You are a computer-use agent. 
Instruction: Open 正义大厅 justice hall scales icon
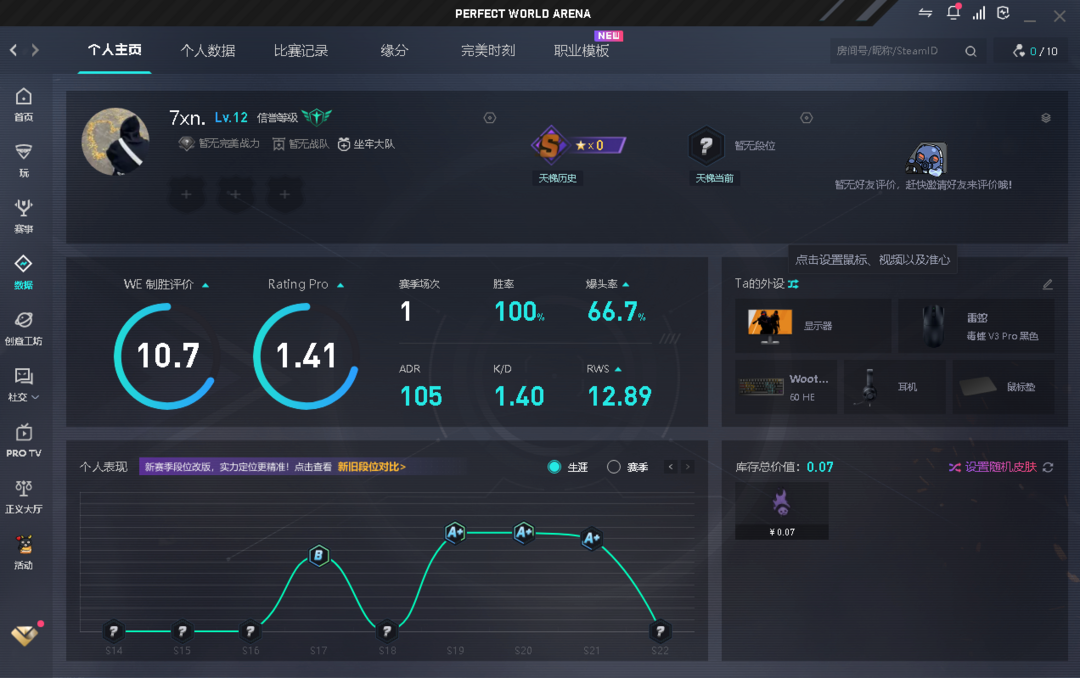coord(23,495)
